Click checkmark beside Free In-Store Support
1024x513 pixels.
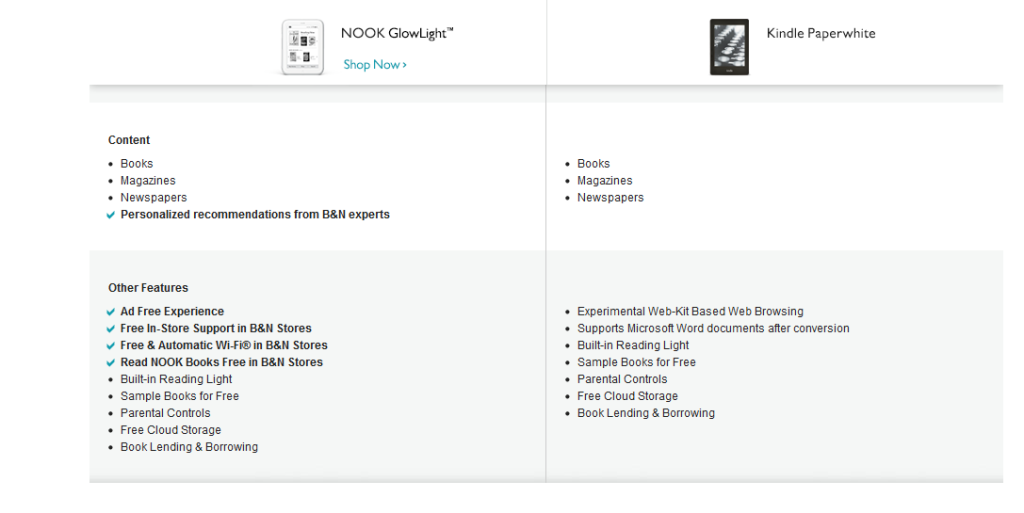click(111, 329)
